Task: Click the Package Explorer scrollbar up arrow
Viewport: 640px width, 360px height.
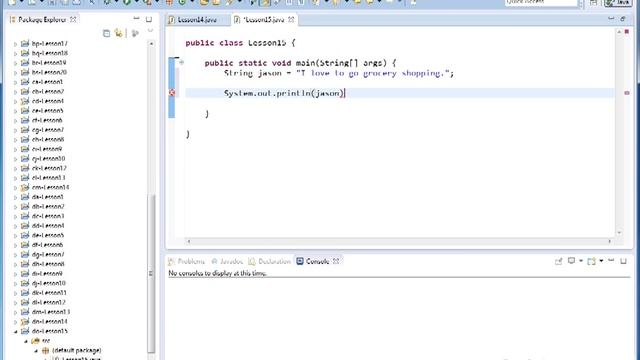Action: point(151,43)
